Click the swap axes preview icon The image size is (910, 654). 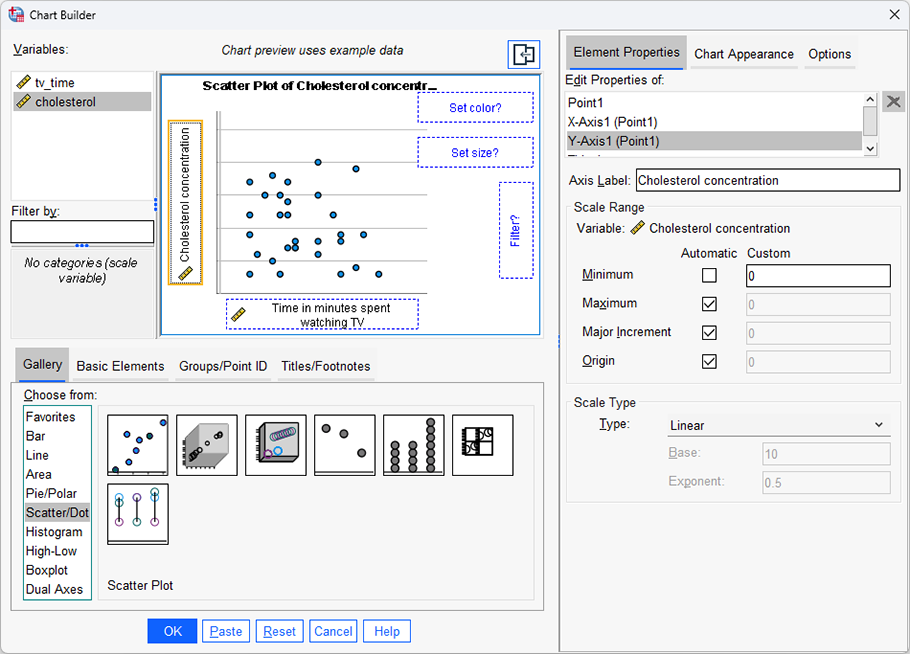pyautogui.click(x=523, y=55)
